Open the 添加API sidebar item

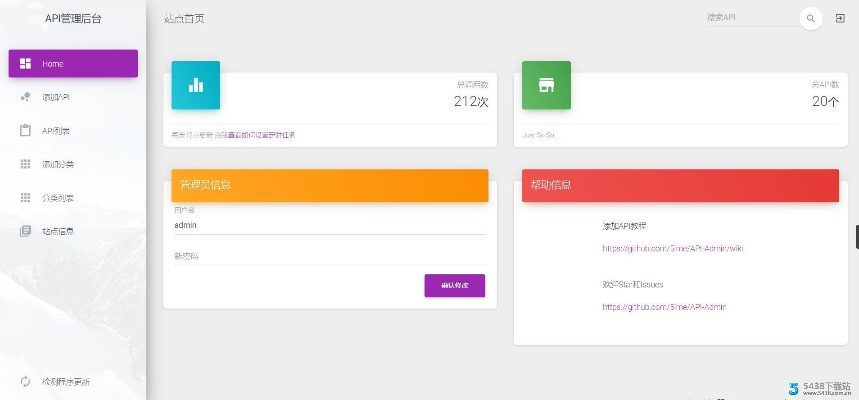point(56,97)
